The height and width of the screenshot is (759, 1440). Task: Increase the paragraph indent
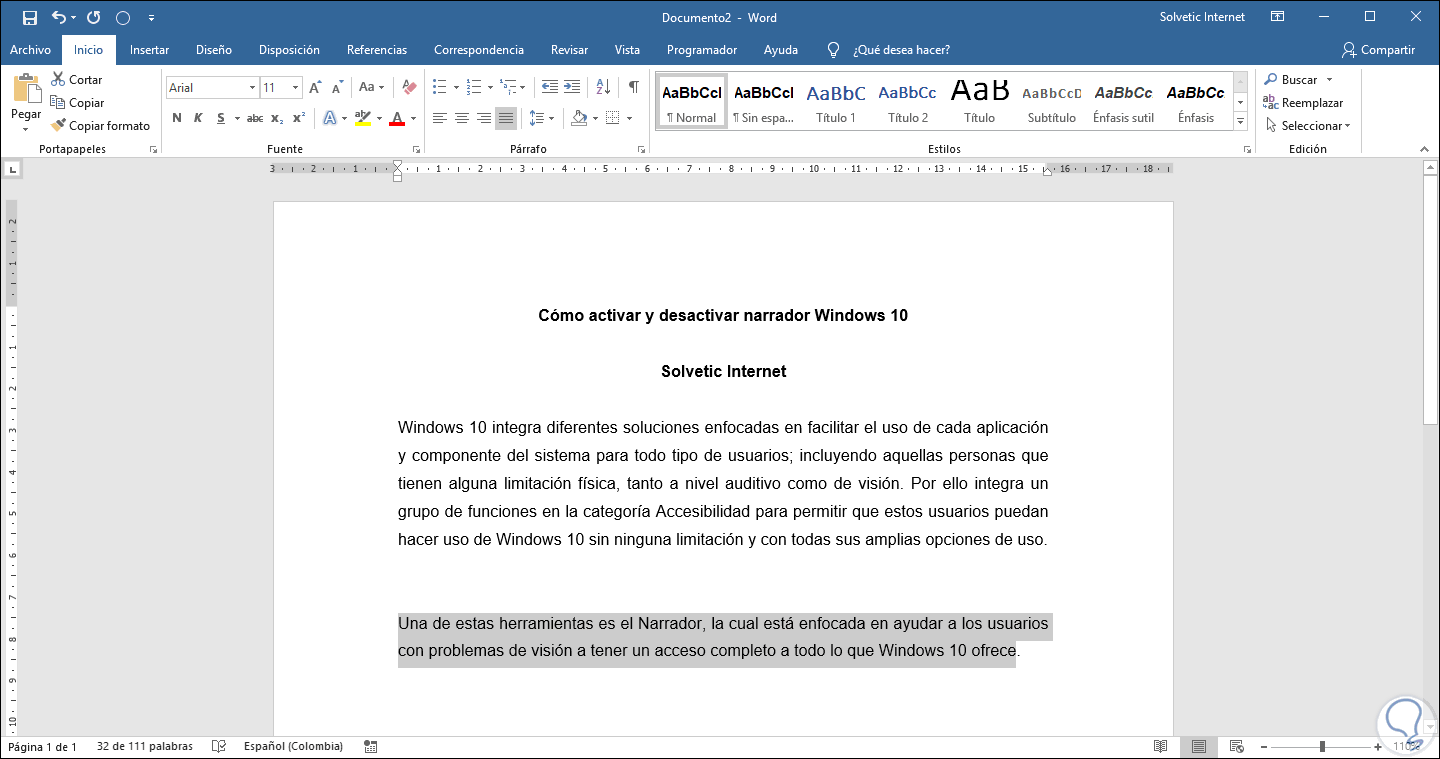[571, 88]
